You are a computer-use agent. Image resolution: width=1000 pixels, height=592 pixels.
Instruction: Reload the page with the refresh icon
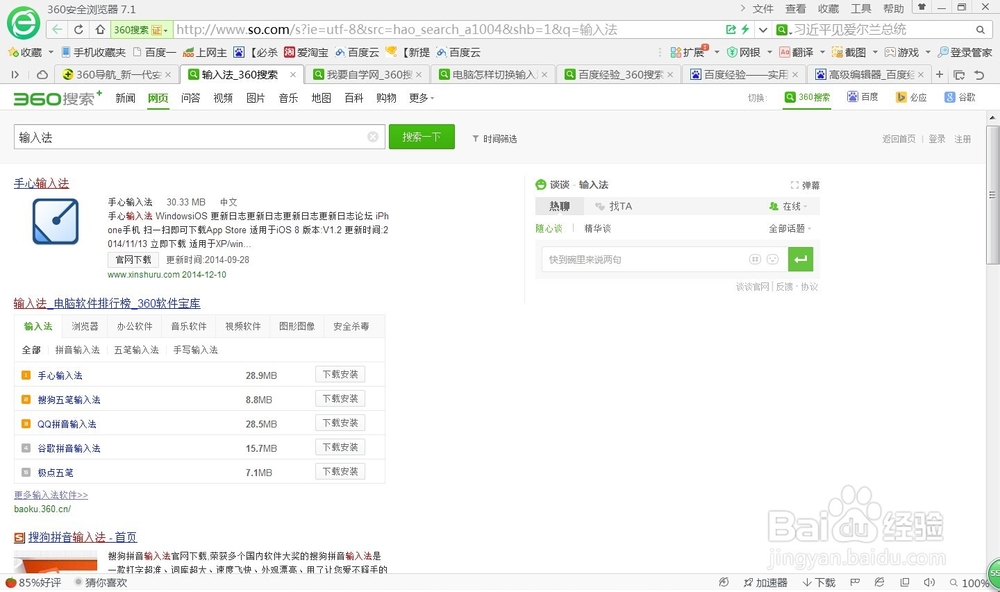tap(78, 29)
